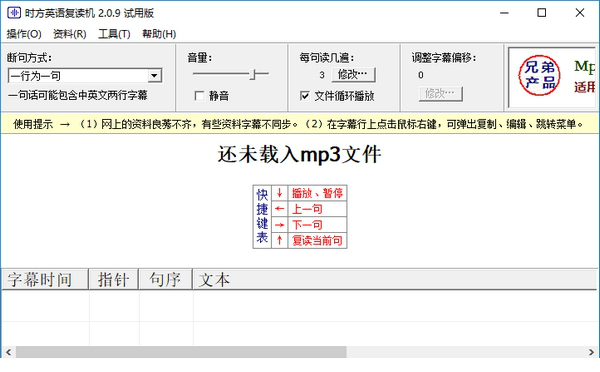The height and width of the screenshot is (372, 600).
Task: Click the 一句话可能包含中英文两行字幕 hint text
Action: click(x=78, y=95)
